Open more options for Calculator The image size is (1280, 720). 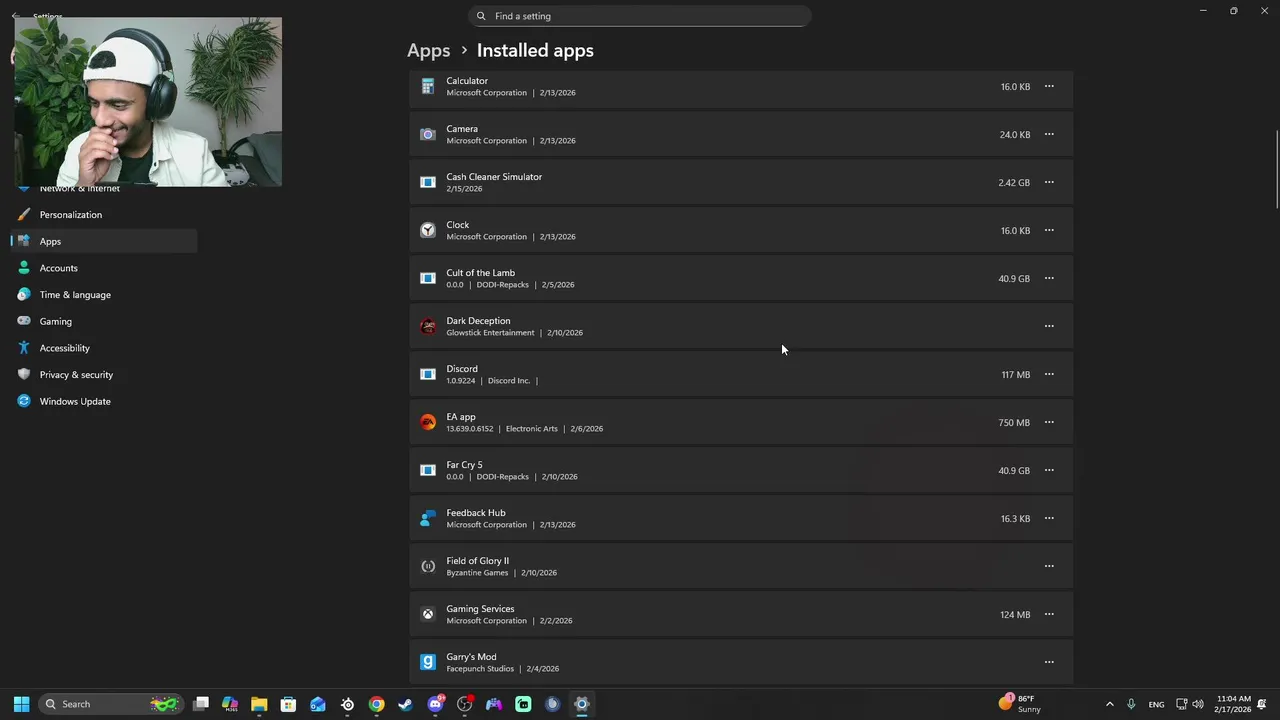click(1049, 86)
